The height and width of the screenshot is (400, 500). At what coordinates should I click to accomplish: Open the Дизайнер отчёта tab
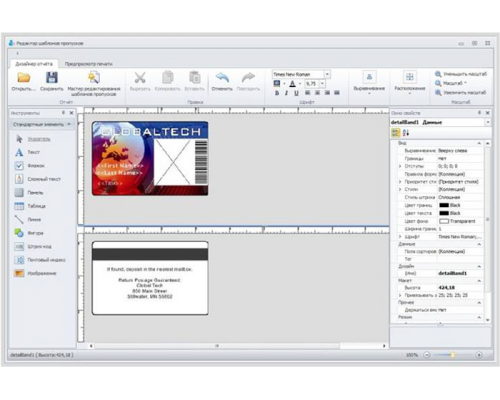(34, 64)
